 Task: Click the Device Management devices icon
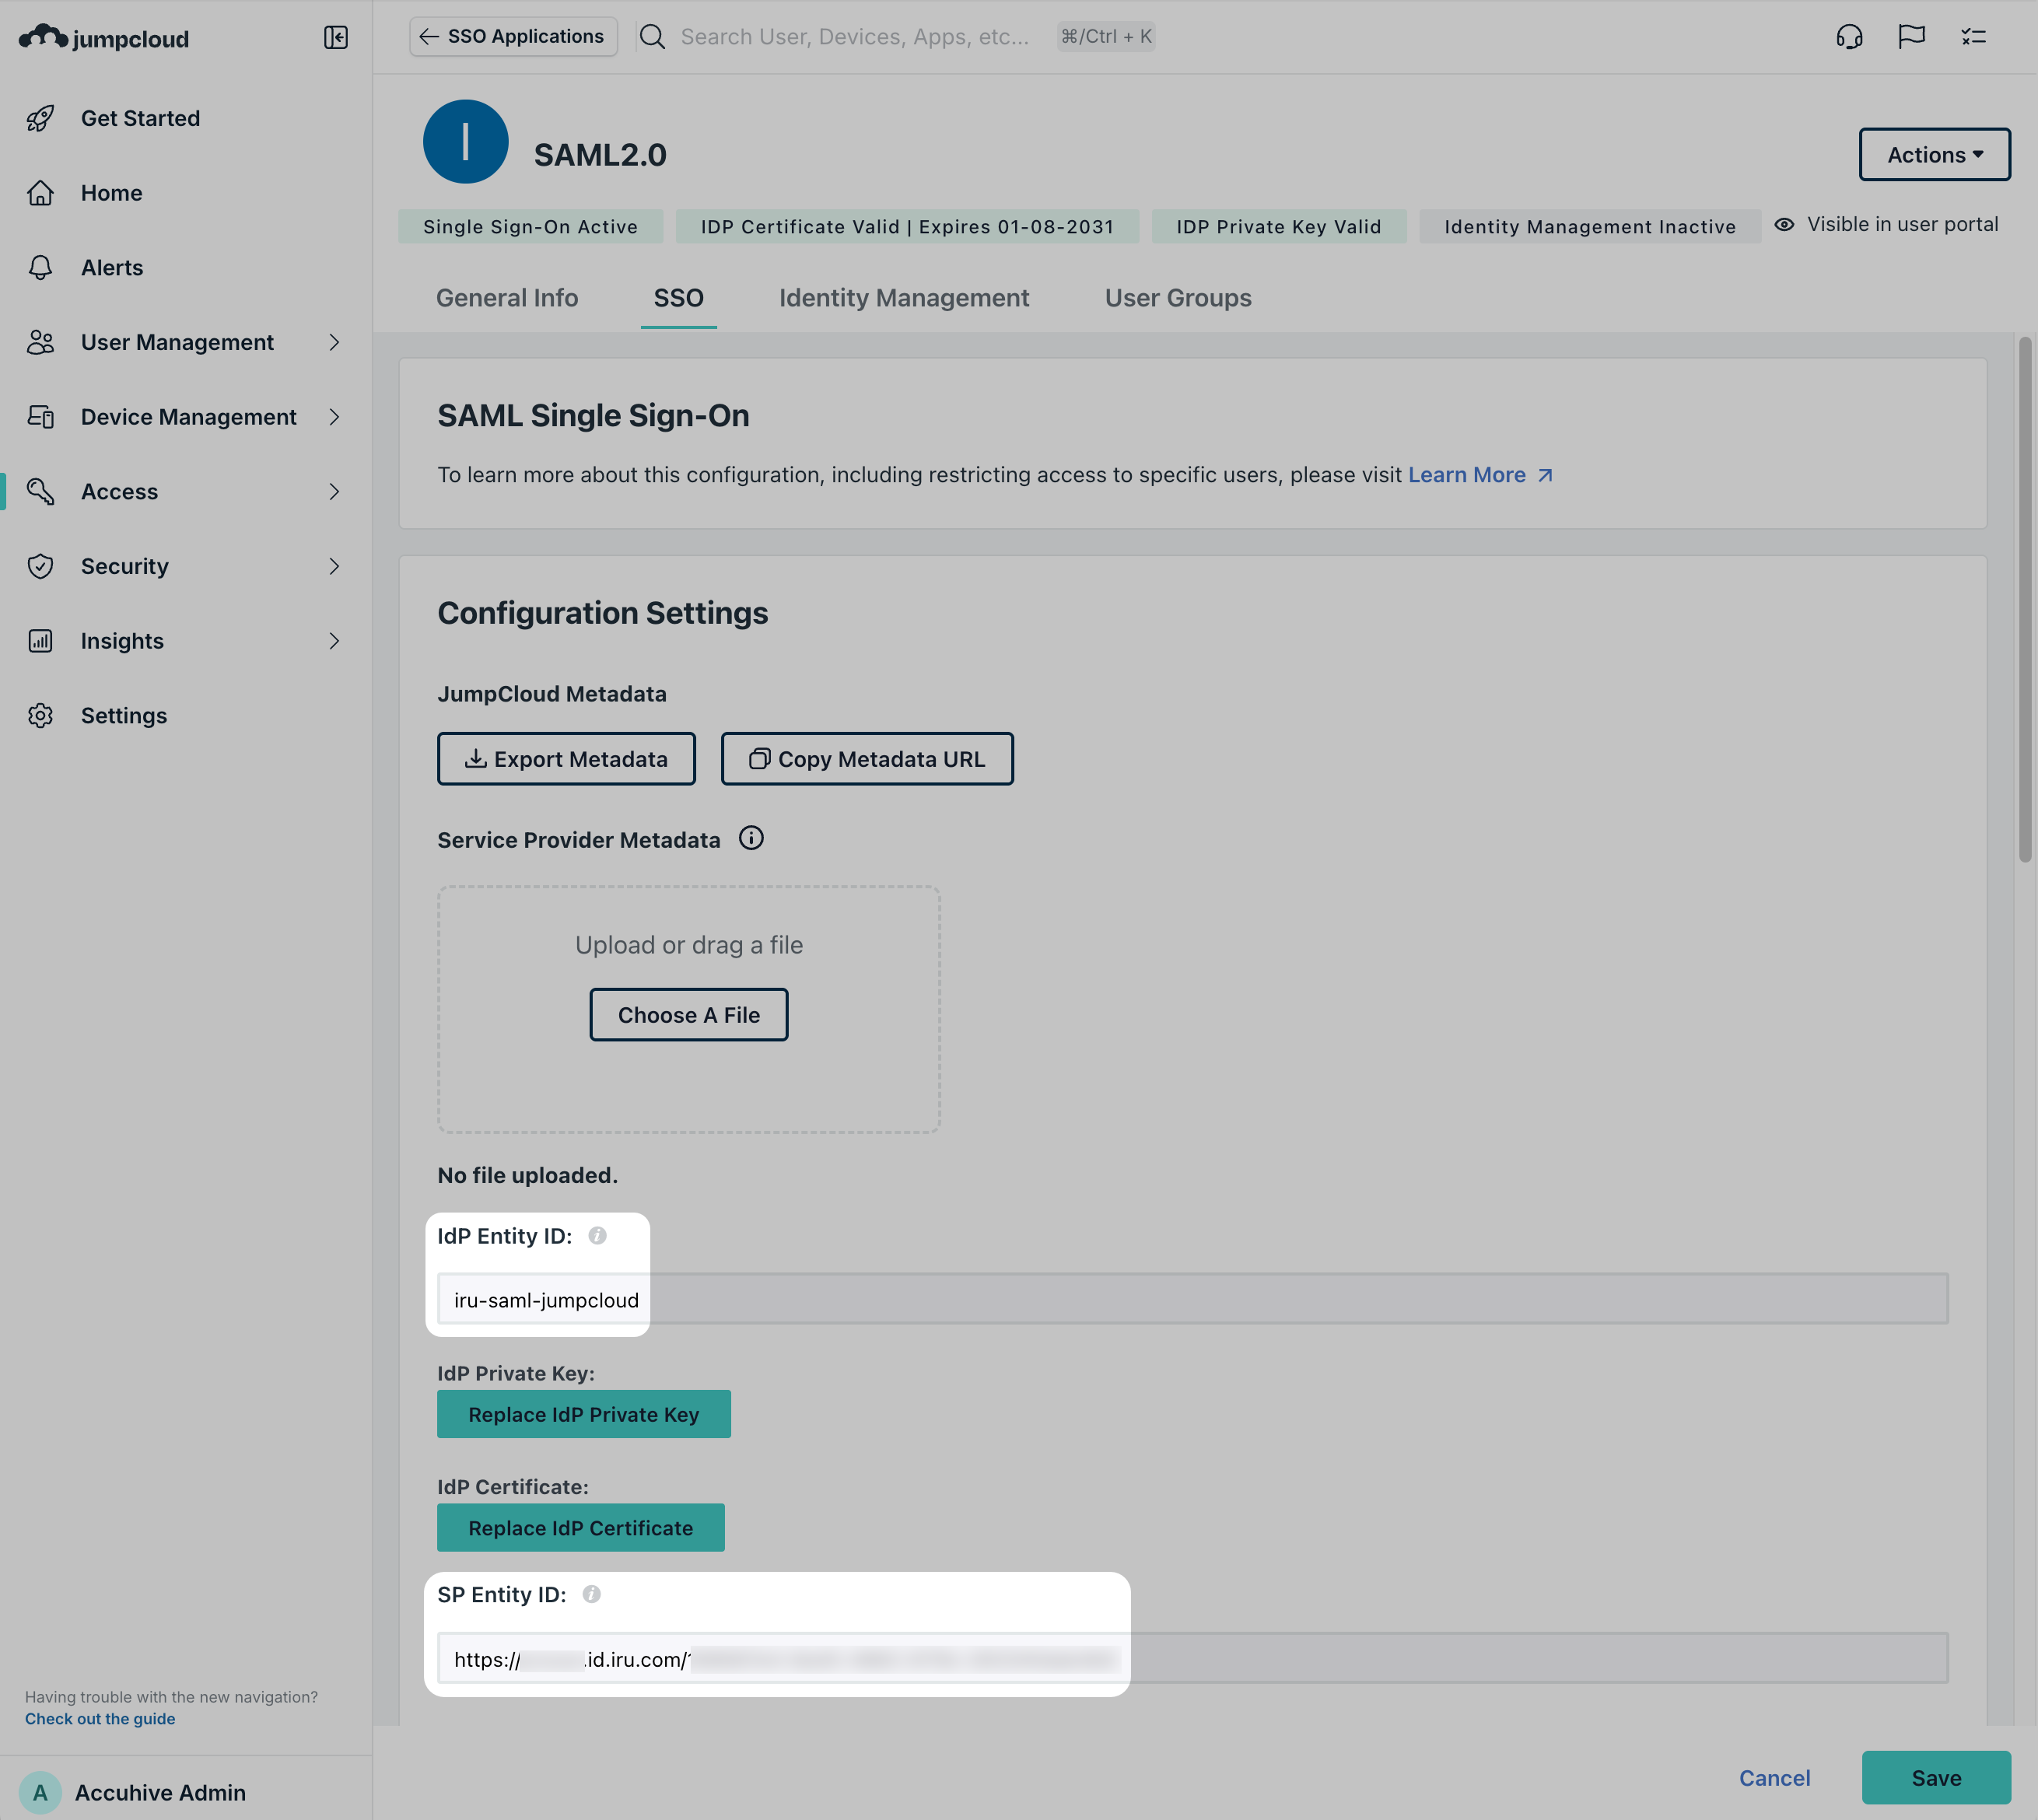pyautogui.click(x=40, y=417)
